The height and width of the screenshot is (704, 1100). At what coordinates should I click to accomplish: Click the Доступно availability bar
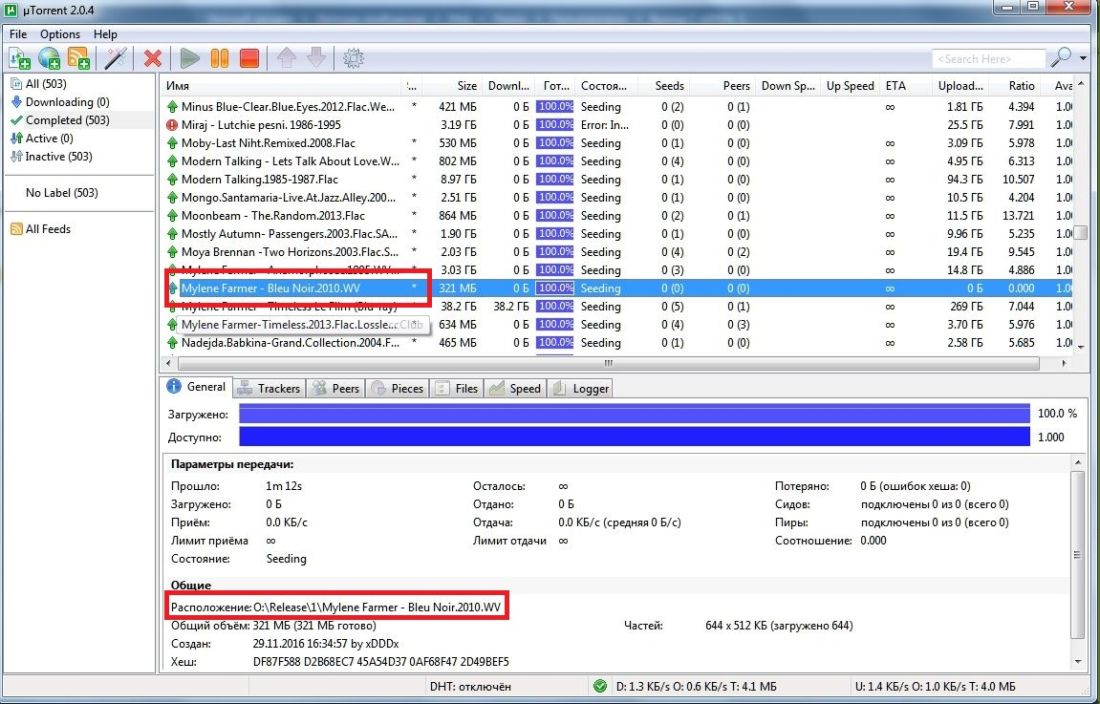[634, 437]
